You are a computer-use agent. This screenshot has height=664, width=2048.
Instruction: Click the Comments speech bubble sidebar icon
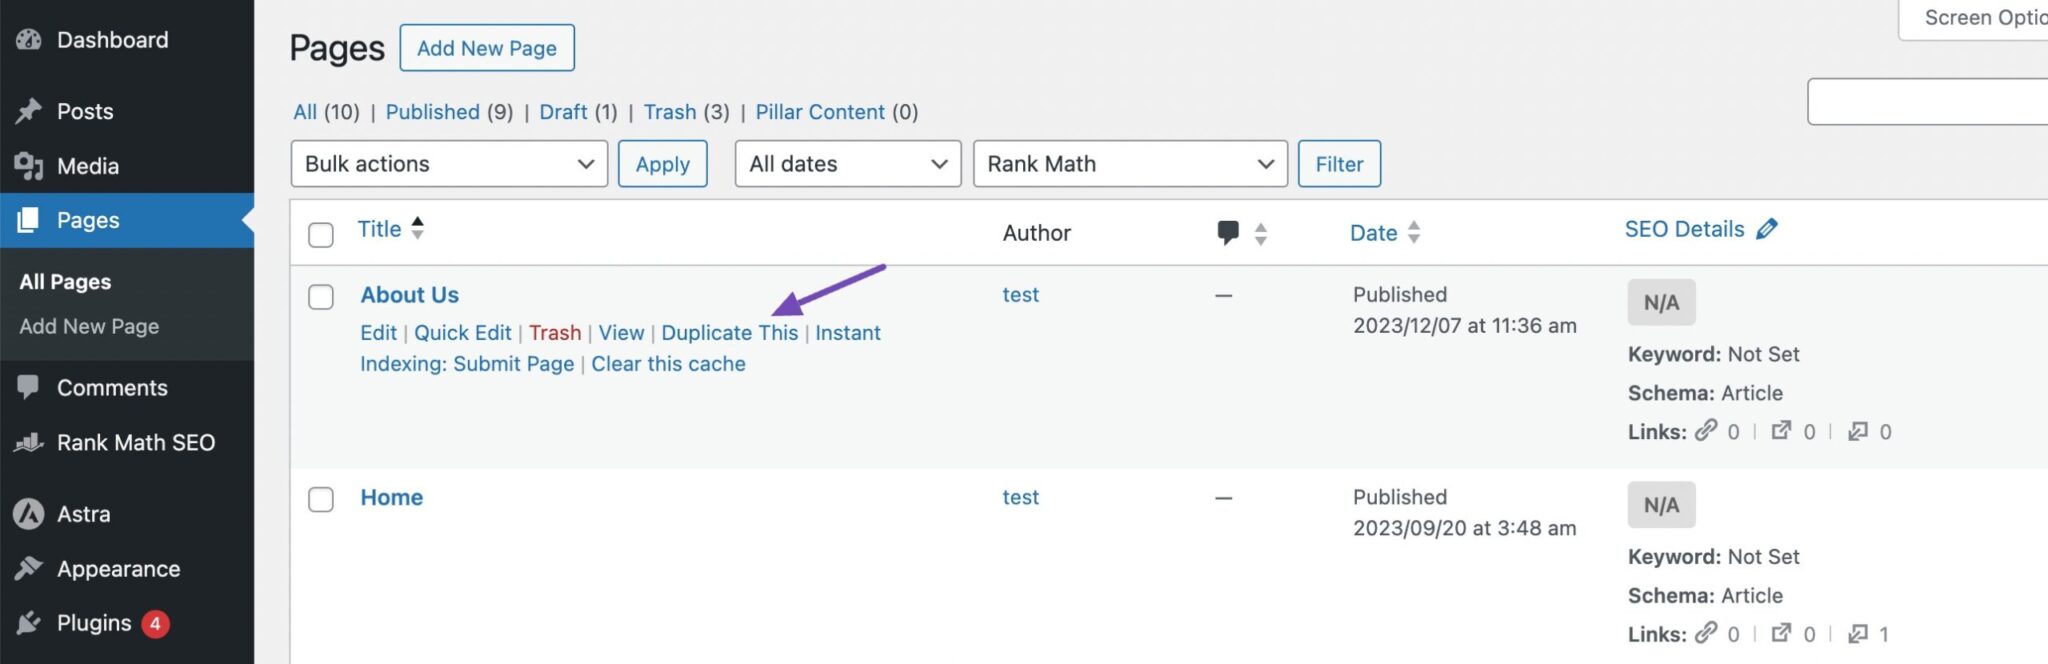tap(29, 387)
